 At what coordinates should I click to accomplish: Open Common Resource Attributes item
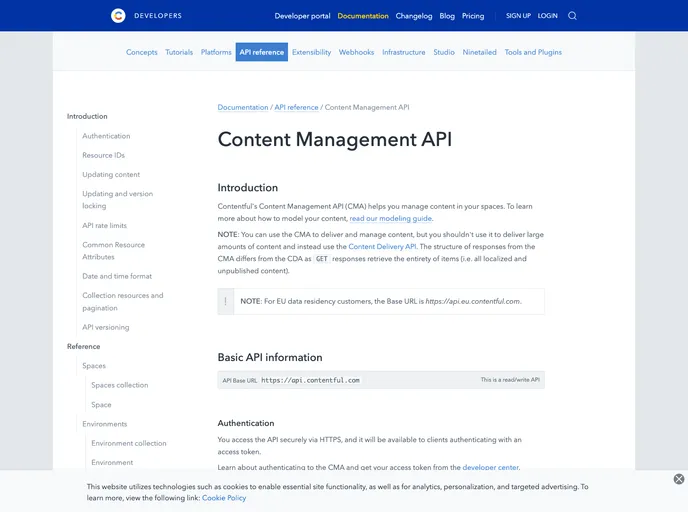point(114,251)
